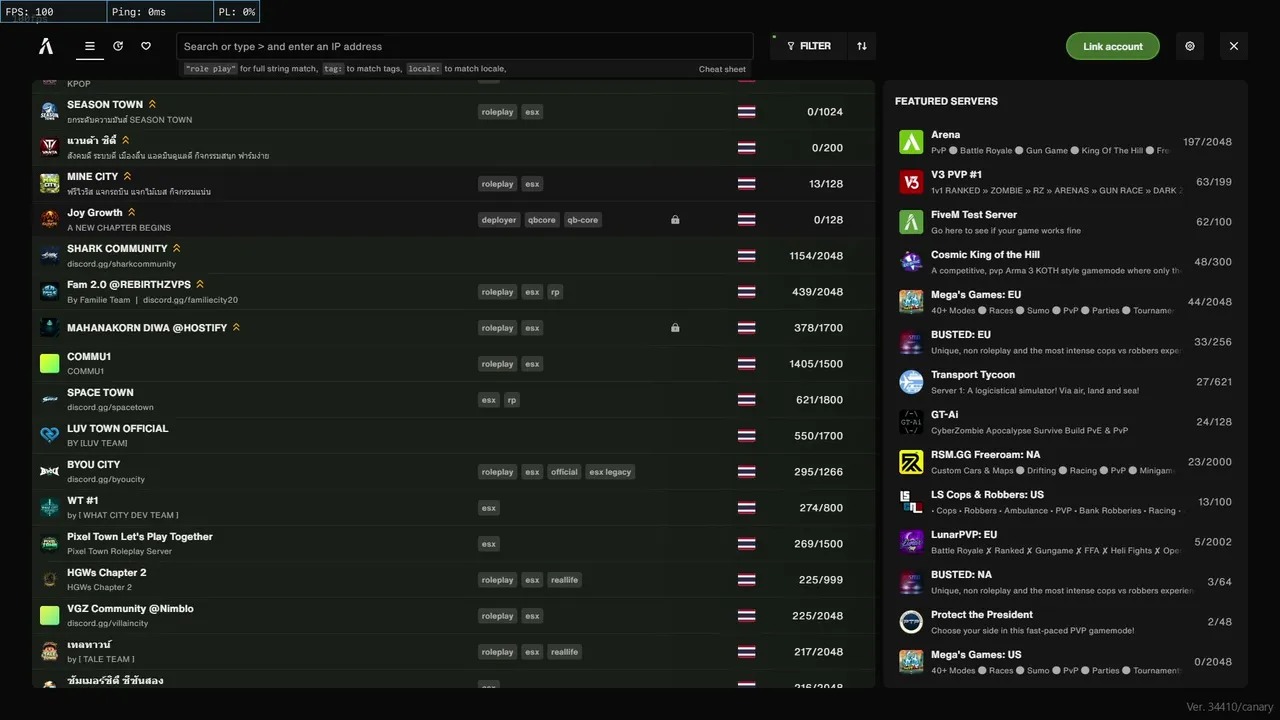Click the esx legacy tag on BYOU CITY
This screenshot has height=720, width=1280.
(610, 472)
